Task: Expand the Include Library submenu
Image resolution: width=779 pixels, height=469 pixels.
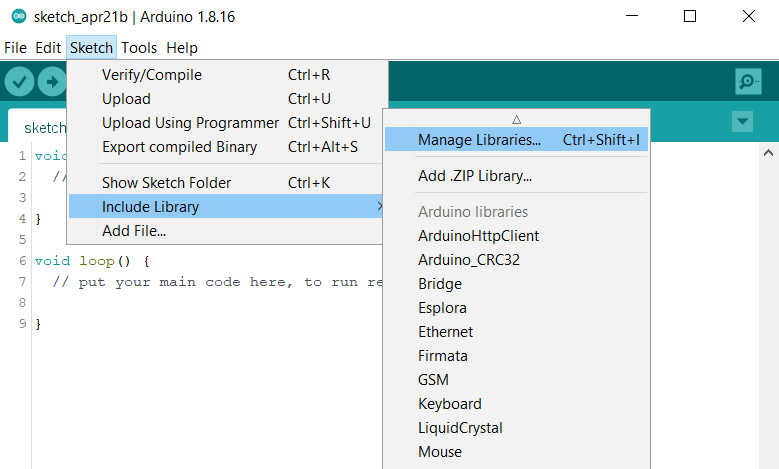Action: tap(226, 207)
